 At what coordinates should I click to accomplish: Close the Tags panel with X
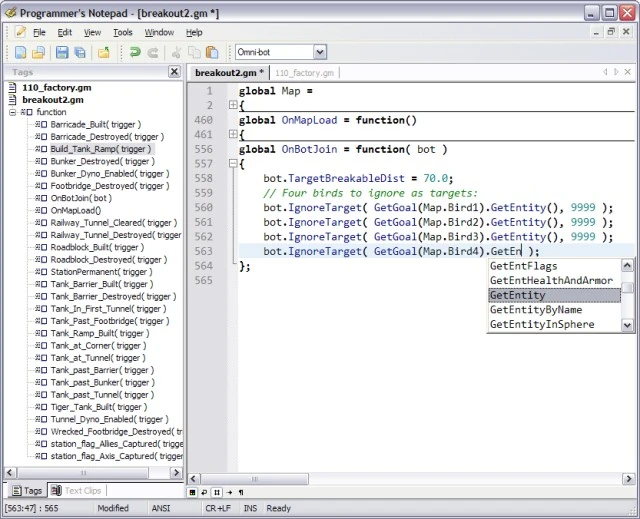[x=174, y=73]
